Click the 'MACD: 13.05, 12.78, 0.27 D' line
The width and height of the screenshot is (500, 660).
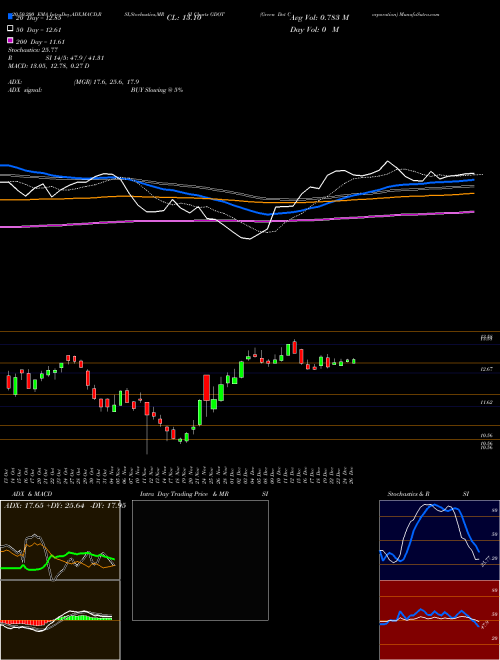pyautogui.click(x=49, y=66)
